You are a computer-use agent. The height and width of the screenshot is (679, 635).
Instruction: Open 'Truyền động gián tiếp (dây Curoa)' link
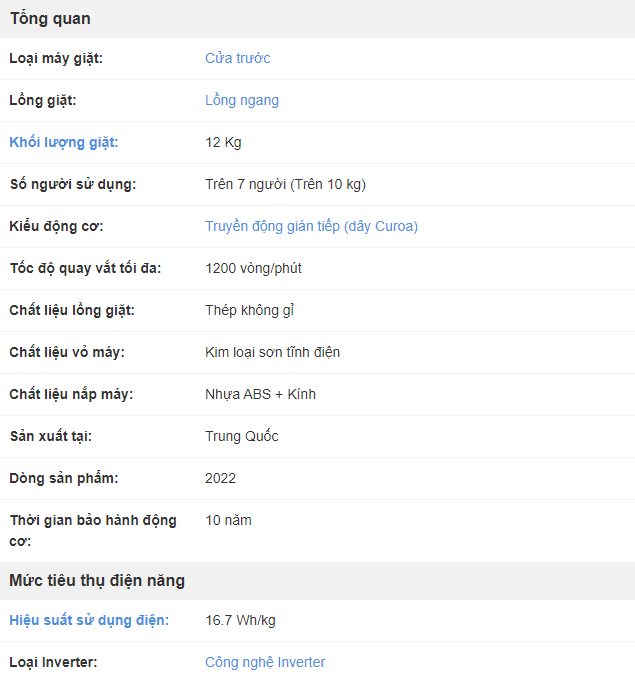[x=311, y=226]
